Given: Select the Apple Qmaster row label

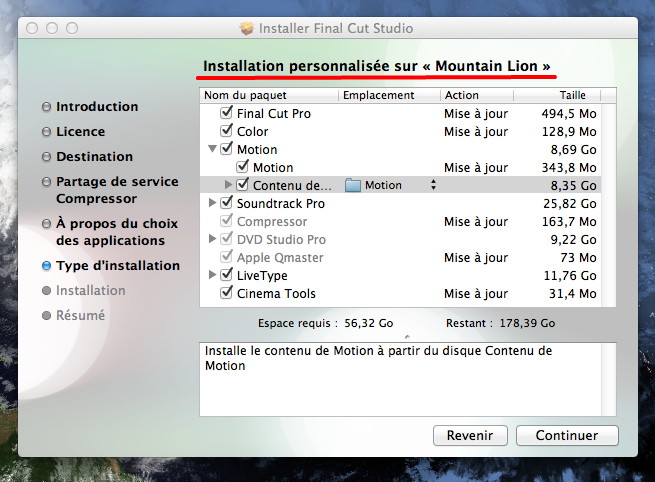Looking at the screenshot, I should click(x=280, y=257).
